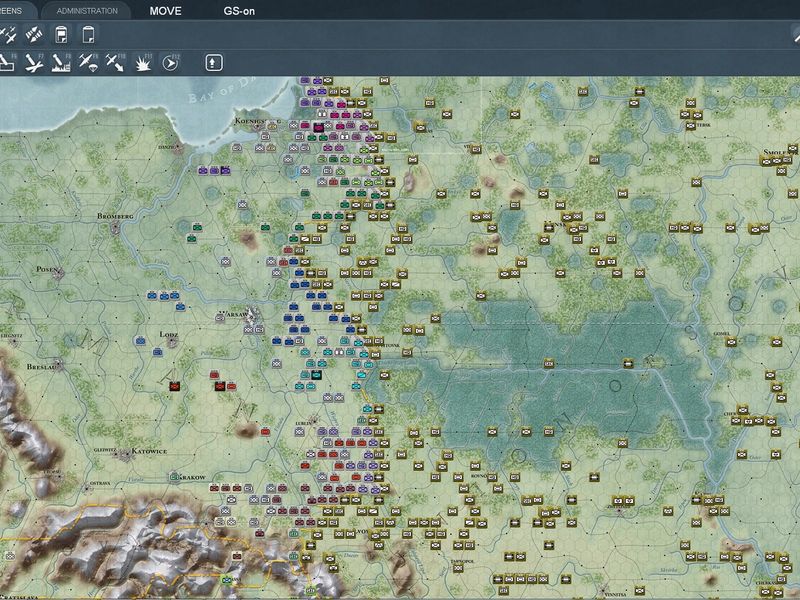Image resolution: width=800 pixels, height=600 pixels.
Task: Click the MOVE mode label
Action: 165,11
